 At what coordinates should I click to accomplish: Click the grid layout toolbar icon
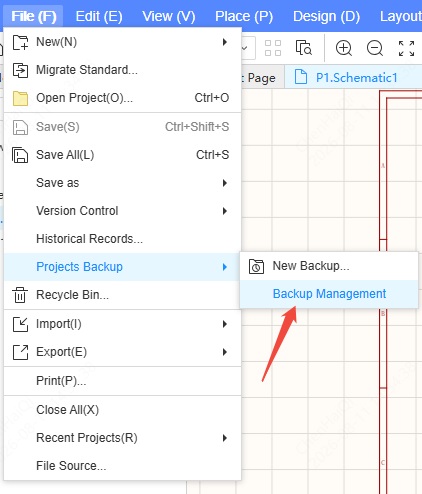[273, 48]
